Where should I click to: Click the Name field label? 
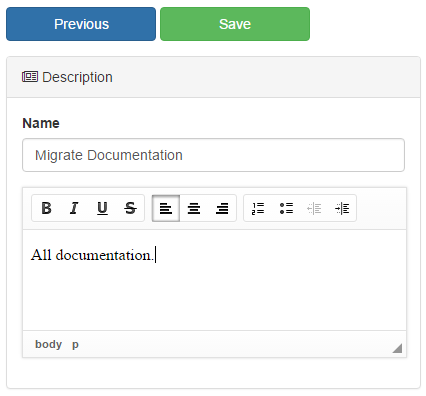coord(41,123)
